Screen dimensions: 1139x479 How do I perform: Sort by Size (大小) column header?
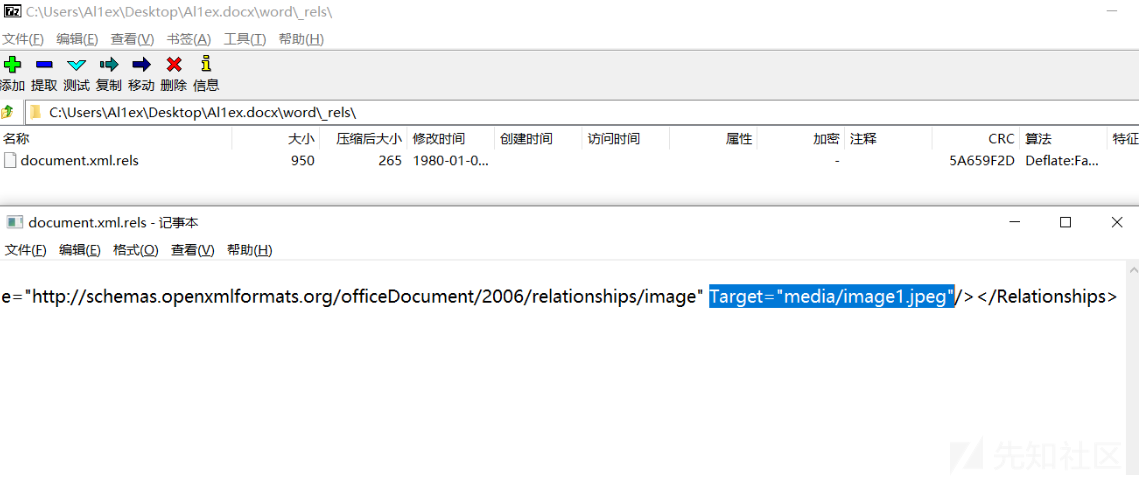pyautogui.click(x=301, y=139)
